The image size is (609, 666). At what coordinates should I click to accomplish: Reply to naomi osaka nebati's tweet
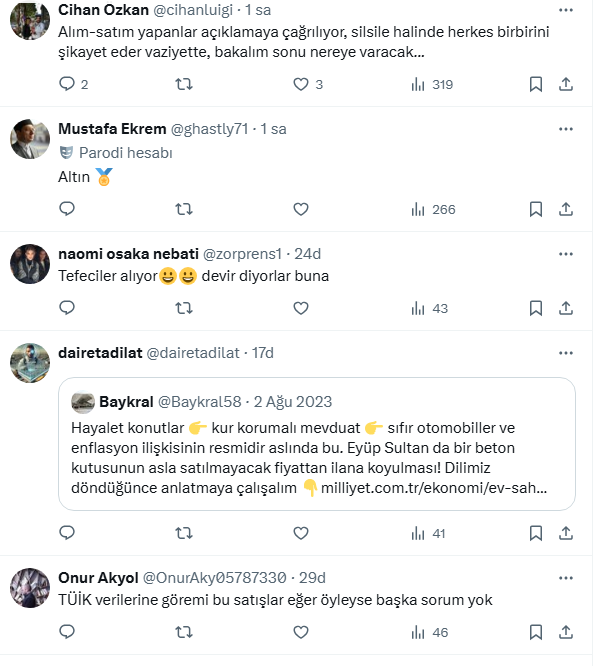click(68, 308)
